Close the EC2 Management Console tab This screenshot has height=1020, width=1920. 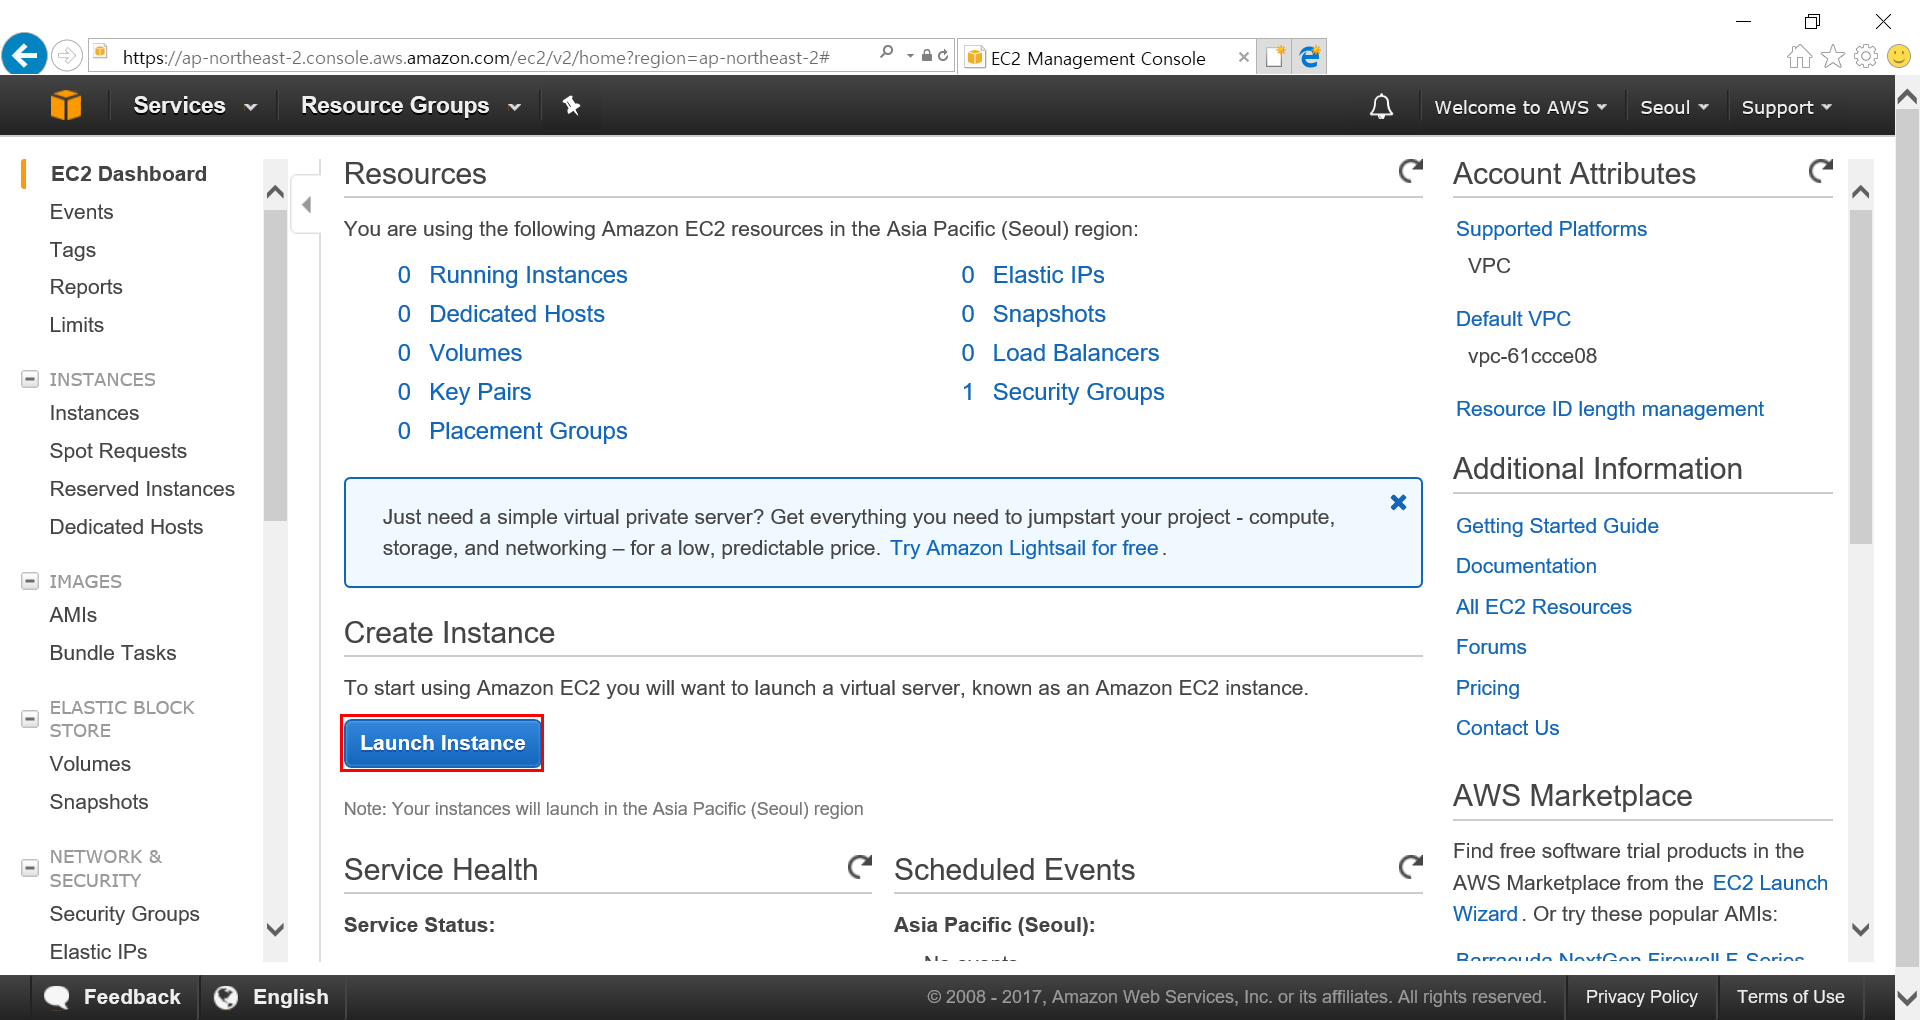[1243, 57]
